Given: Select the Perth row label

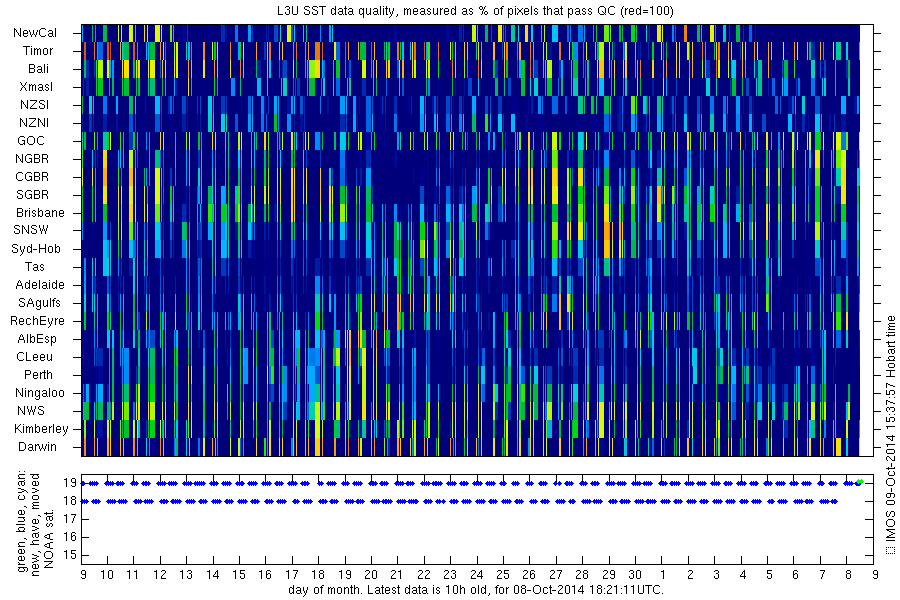Looking at the screenshot, I should pos(38,375).
